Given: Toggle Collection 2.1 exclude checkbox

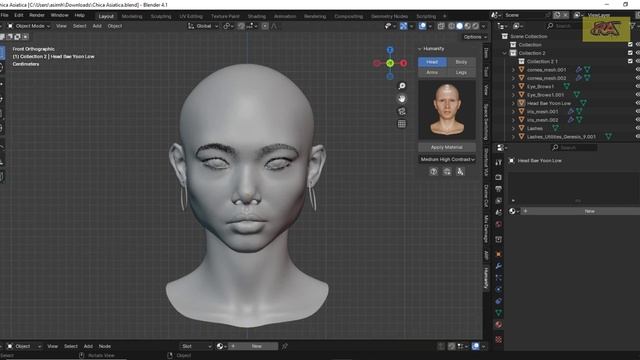Looking at the screenshot, I should click(x=630, y=61).
